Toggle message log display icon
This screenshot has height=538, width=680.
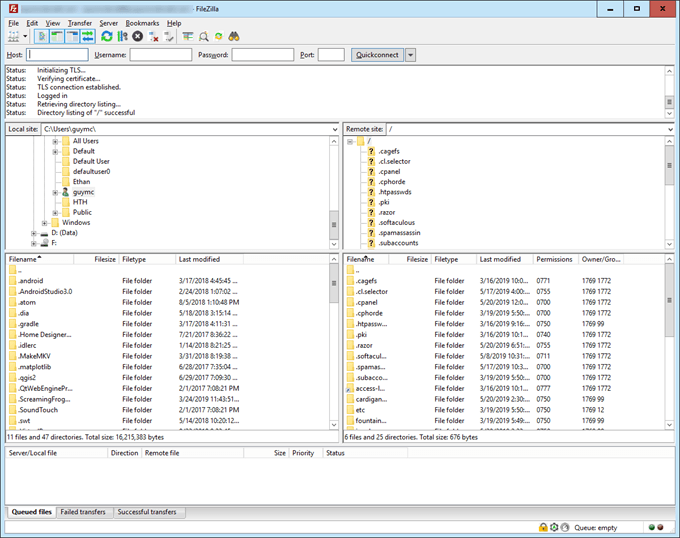pos(40,36)
